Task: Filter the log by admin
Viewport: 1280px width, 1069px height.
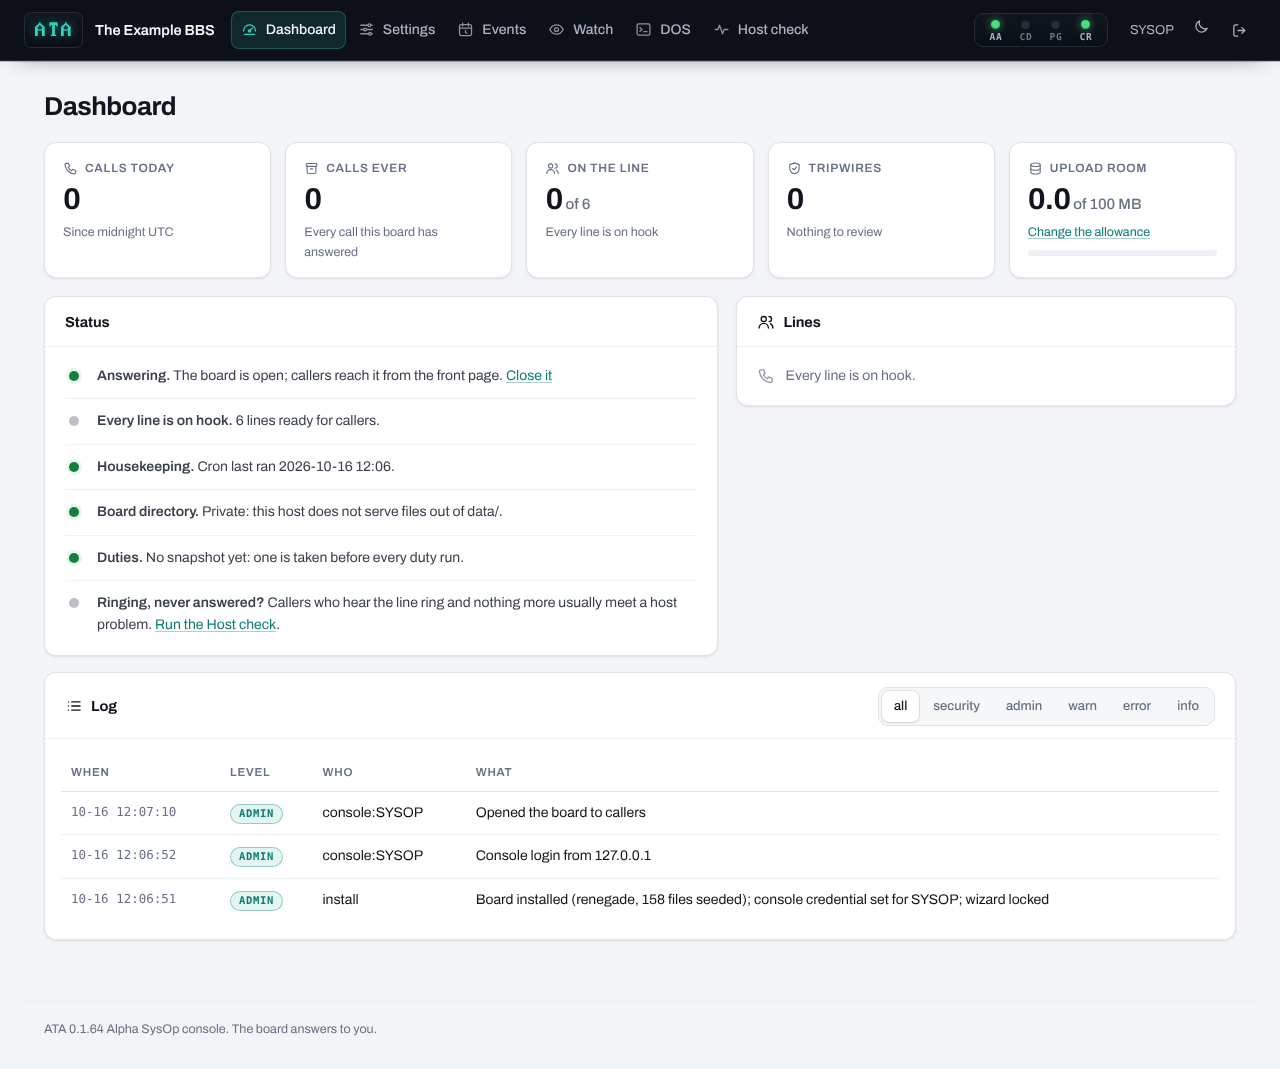Action: click(1024, 706)
